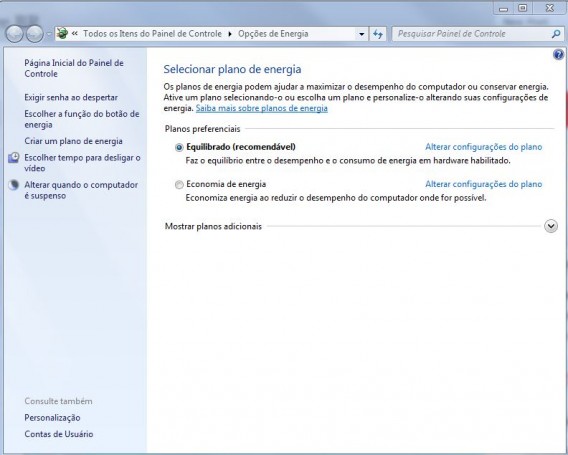Click the refresh button by address bar

point(378,34)
